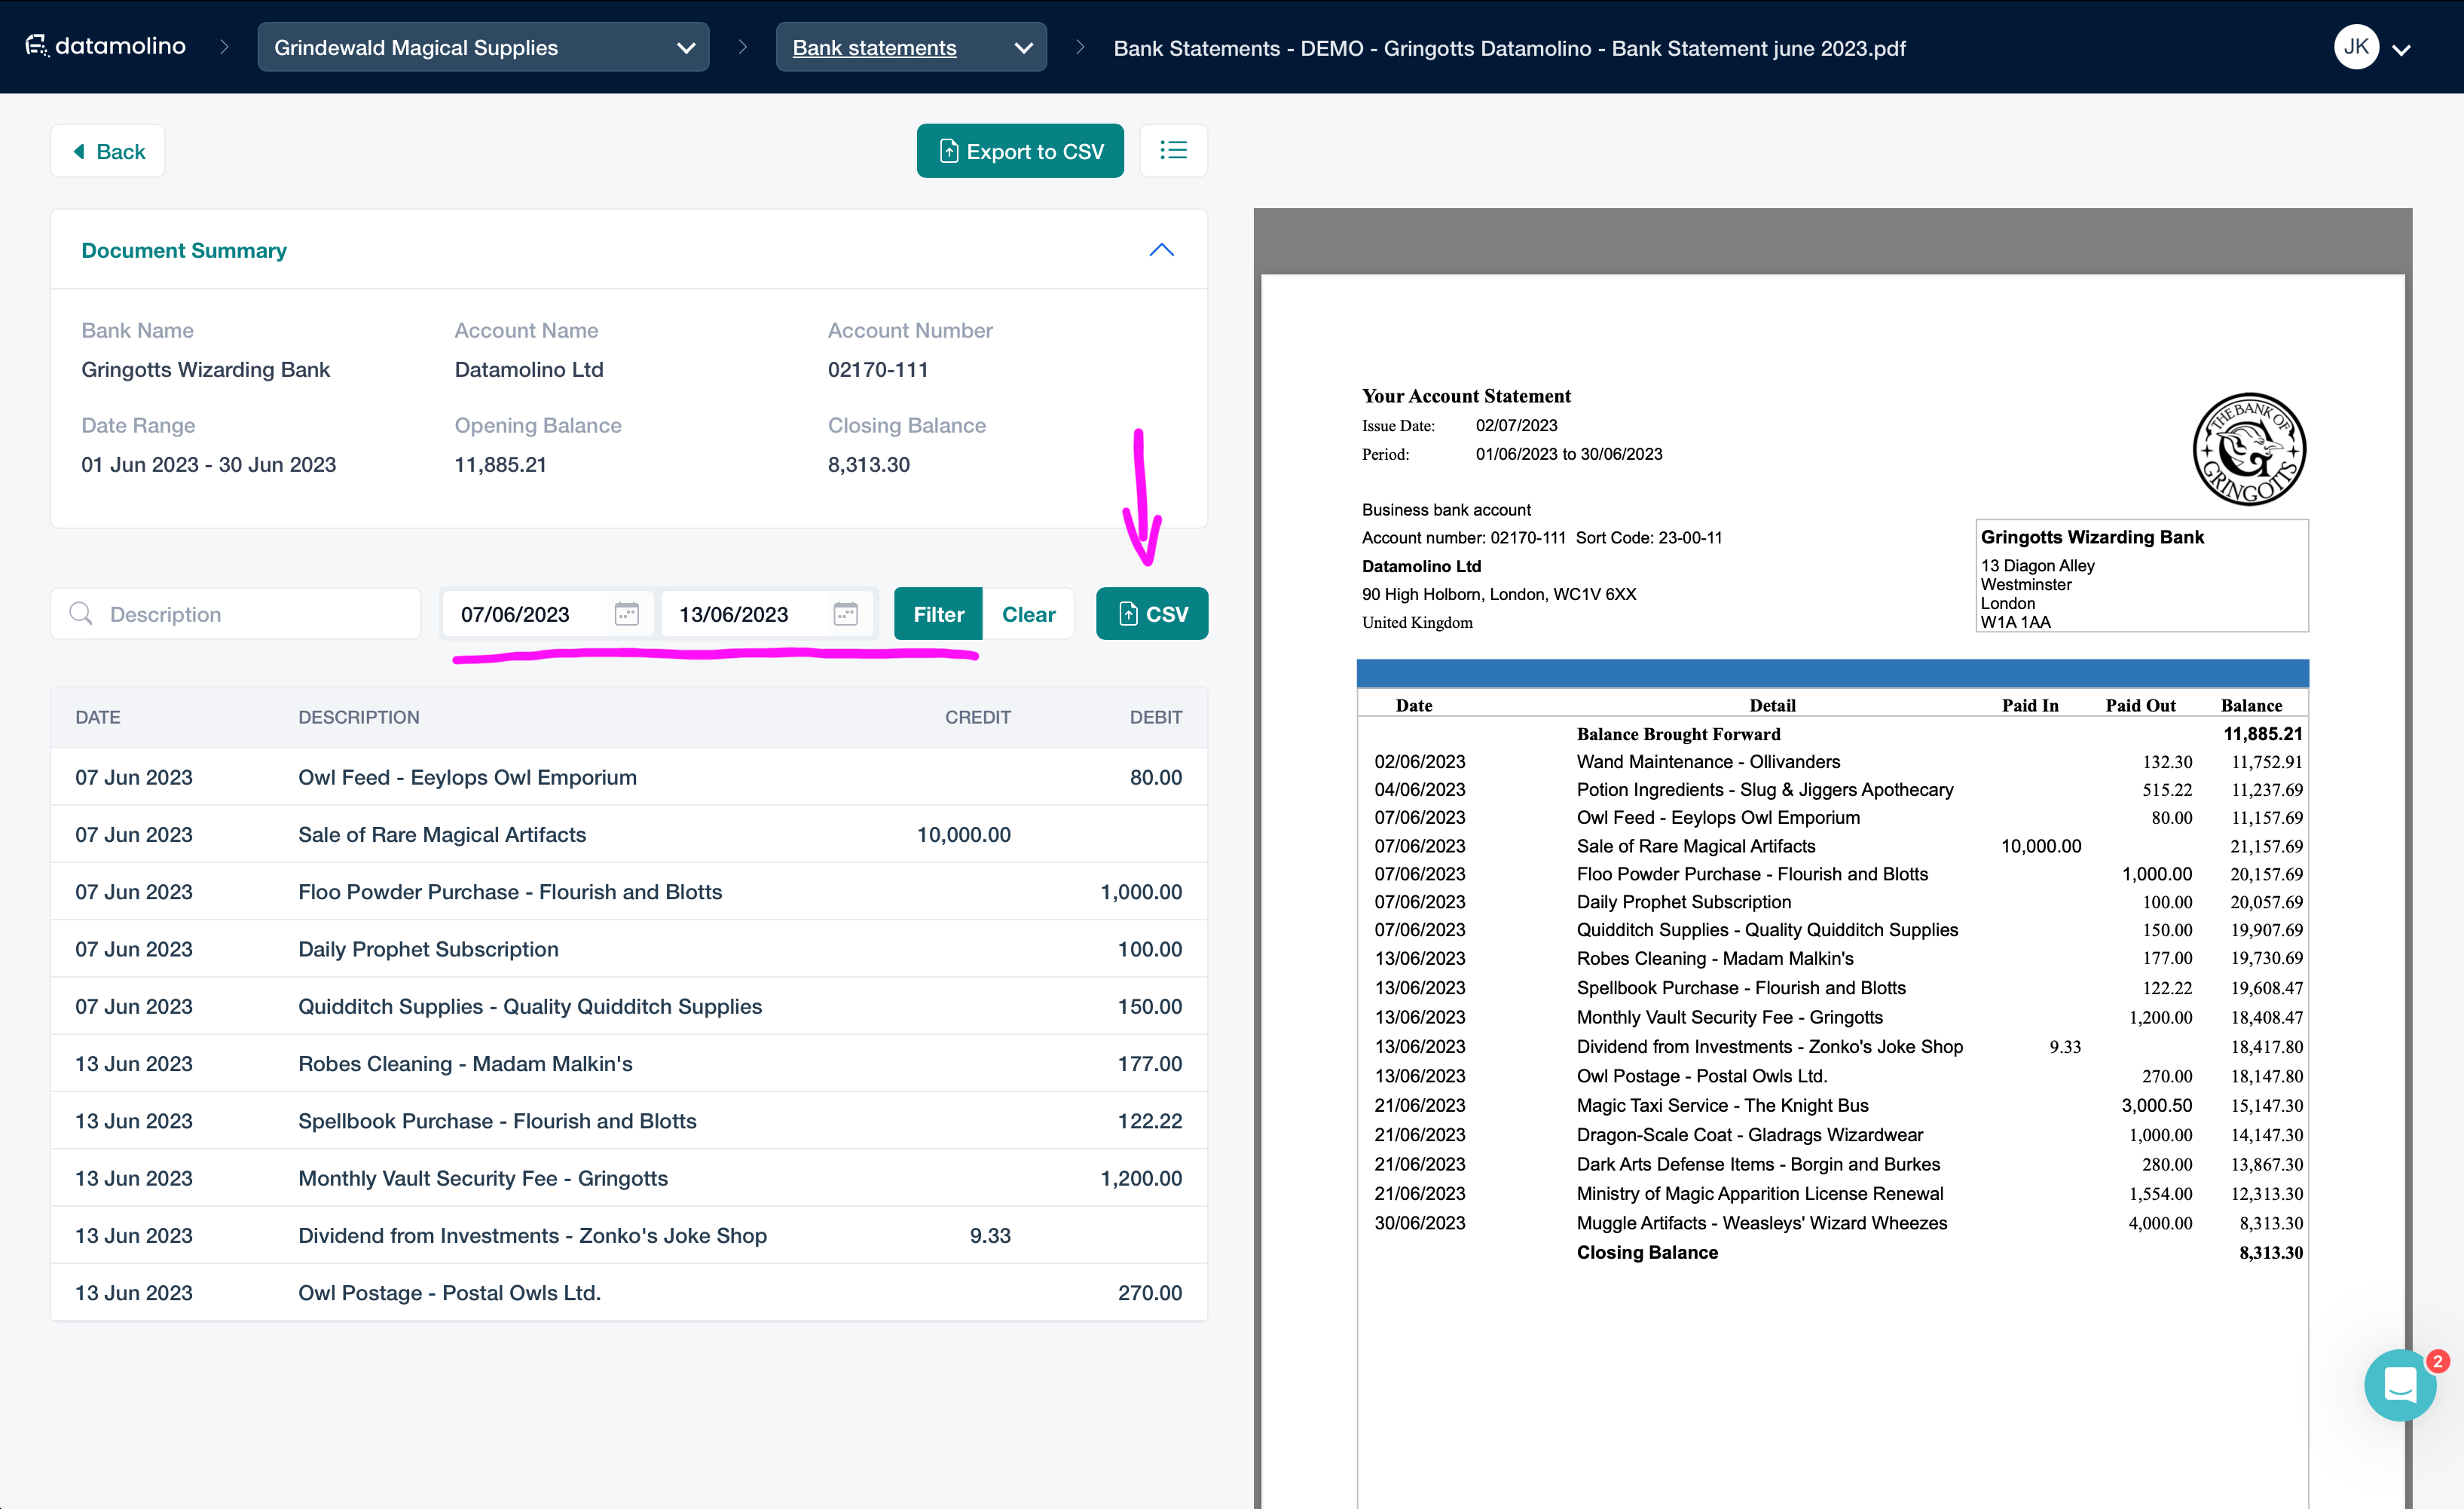Screen dimensions: 2464x1509
Task: Apply the date range with Filter button
Action: [938, 614]
